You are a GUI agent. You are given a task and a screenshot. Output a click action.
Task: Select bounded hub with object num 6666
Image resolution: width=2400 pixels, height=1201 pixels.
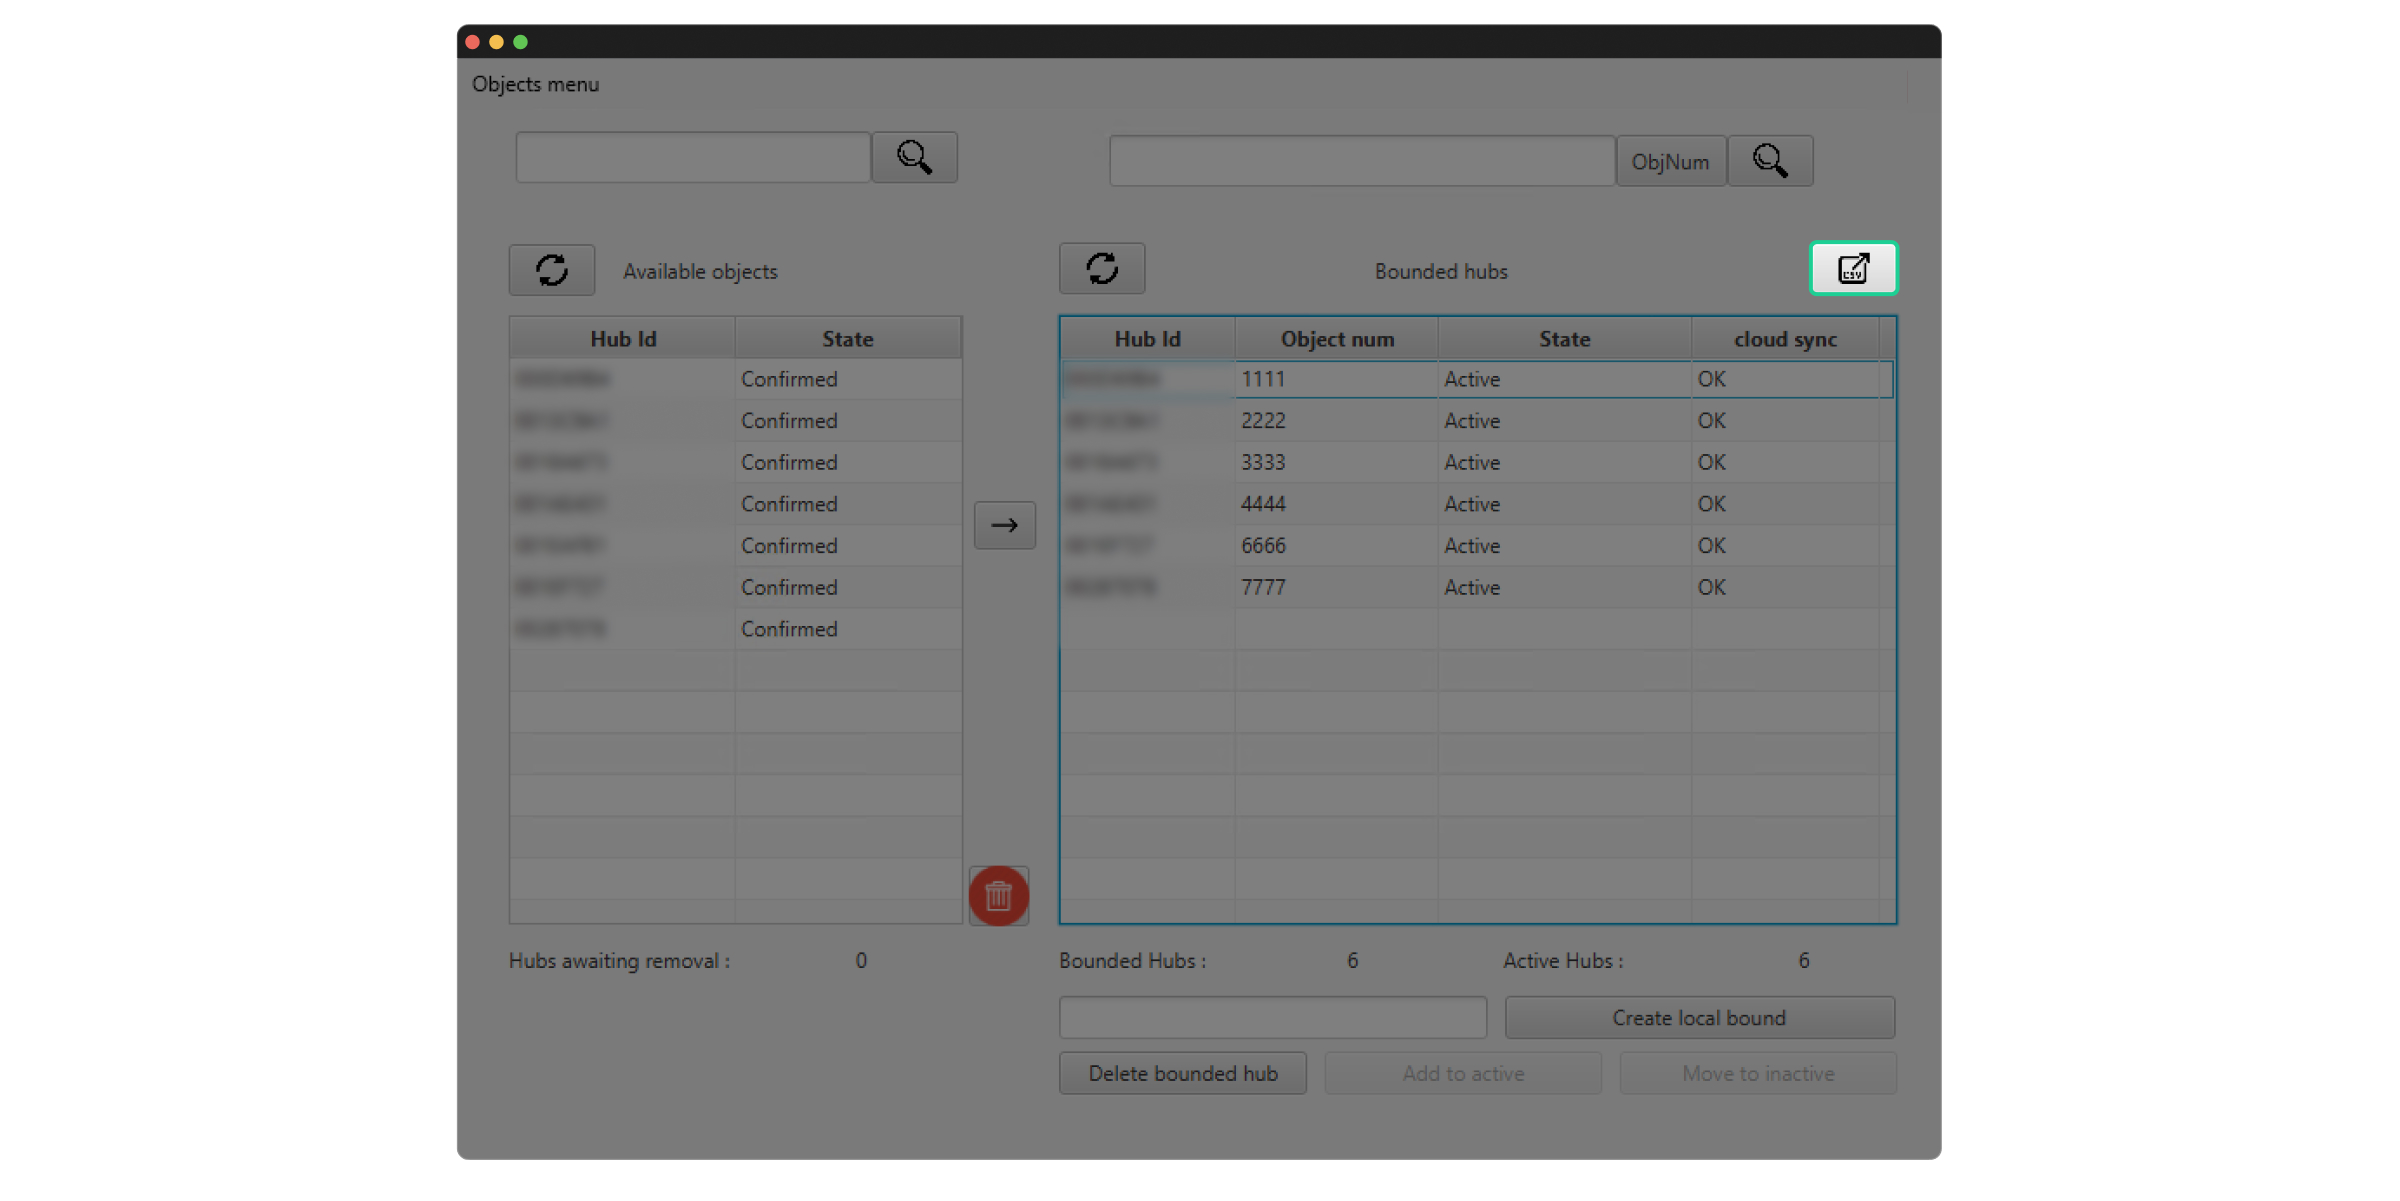point(1477,546)
